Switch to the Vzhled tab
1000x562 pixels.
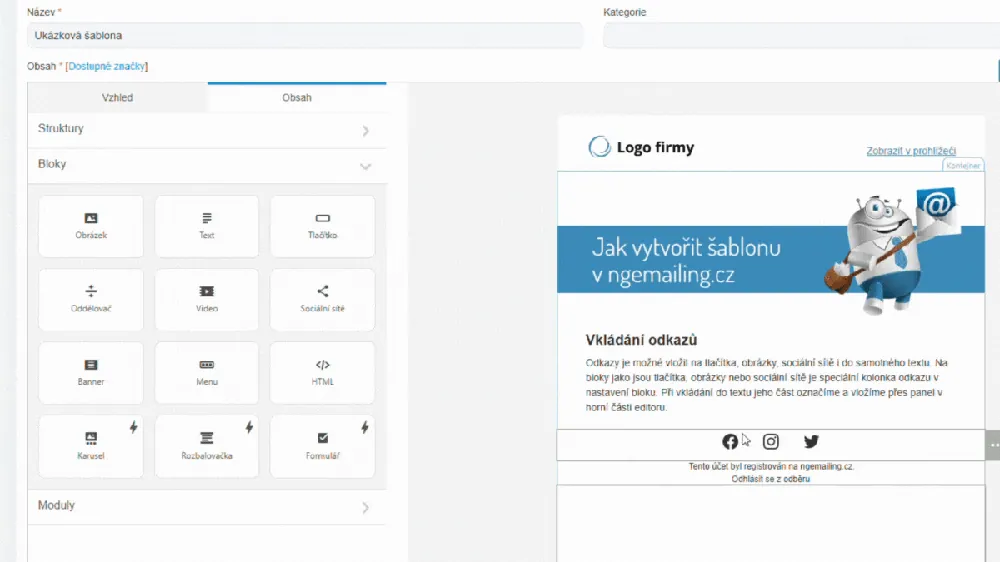pyautogui.click(x=117, y=98)
